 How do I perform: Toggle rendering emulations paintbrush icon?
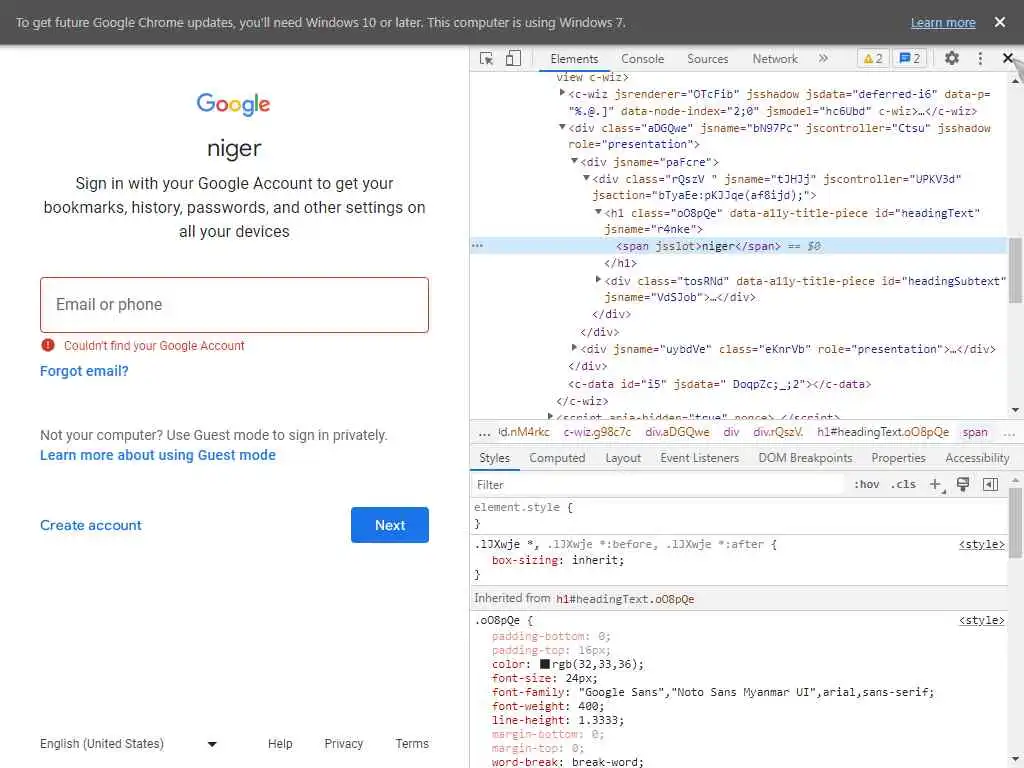962,484
